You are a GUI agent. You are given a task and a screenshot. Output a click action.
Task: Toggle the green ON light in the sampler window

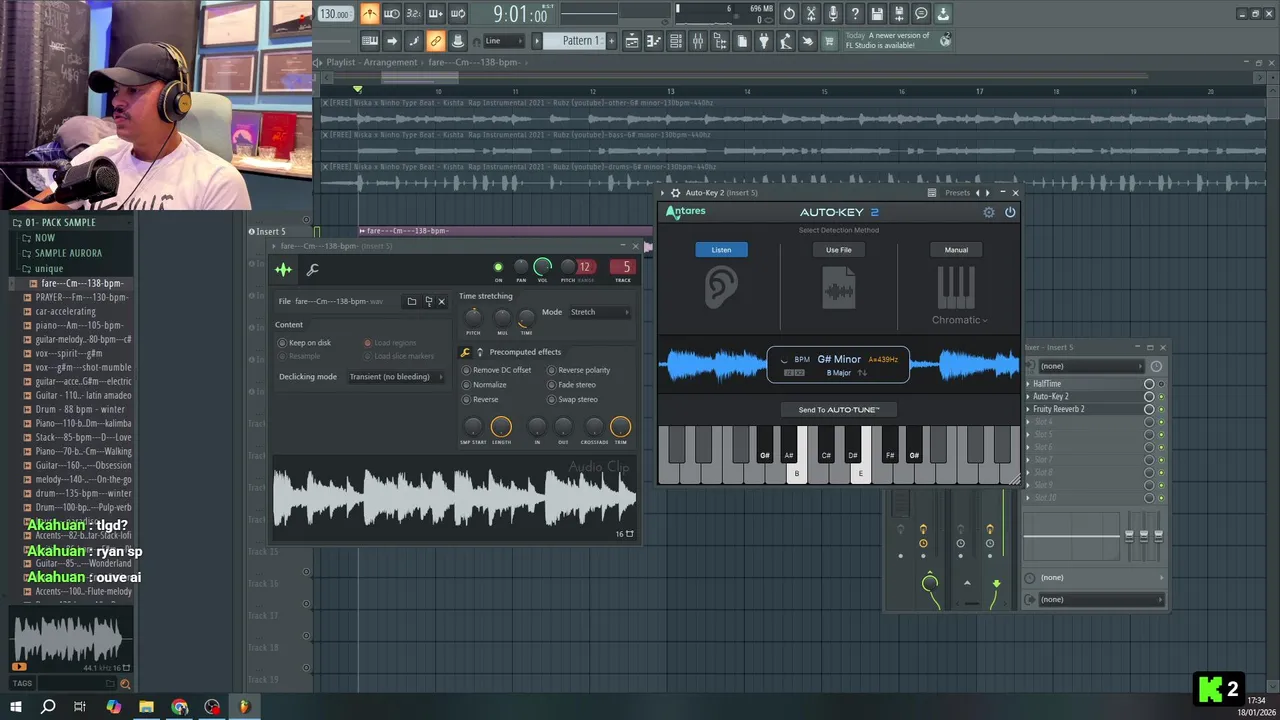coord(498,267)
